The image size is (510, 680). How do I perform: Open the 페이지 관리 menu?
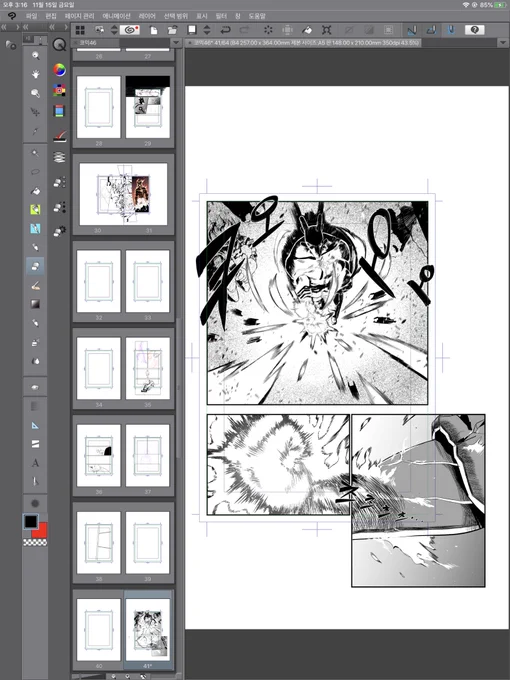coord(79,16)
